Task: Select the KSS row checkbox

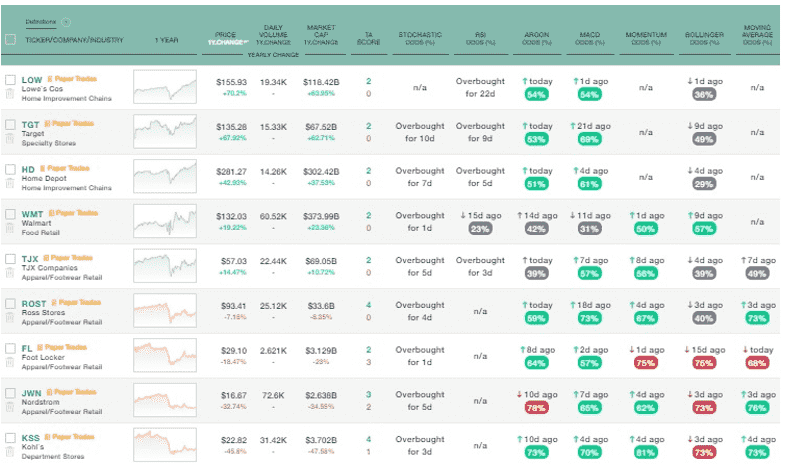Action: point(10,438)
